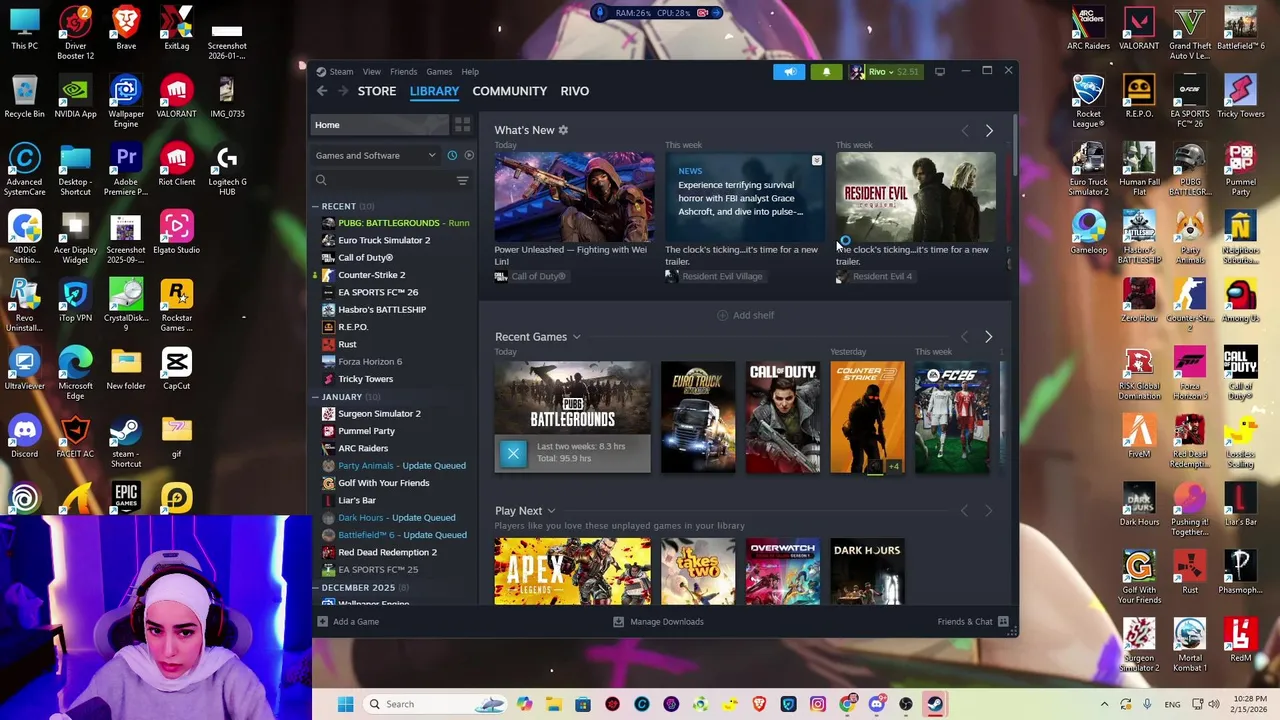Open VALORANT shortcut near the Steam window

coord(176,96)
